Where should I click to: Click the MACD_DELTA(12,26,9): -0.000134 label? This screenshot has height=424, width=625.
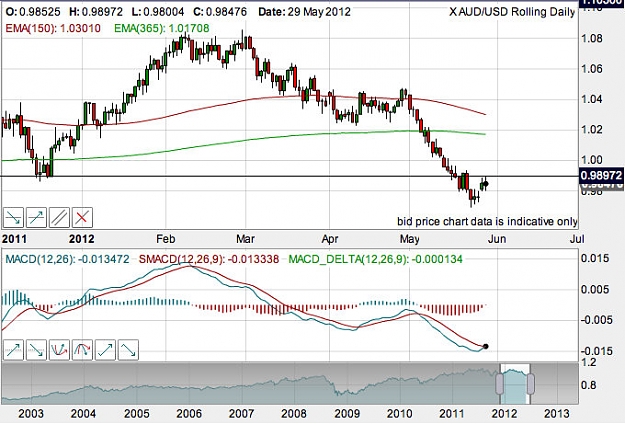[x=375, y=259]
